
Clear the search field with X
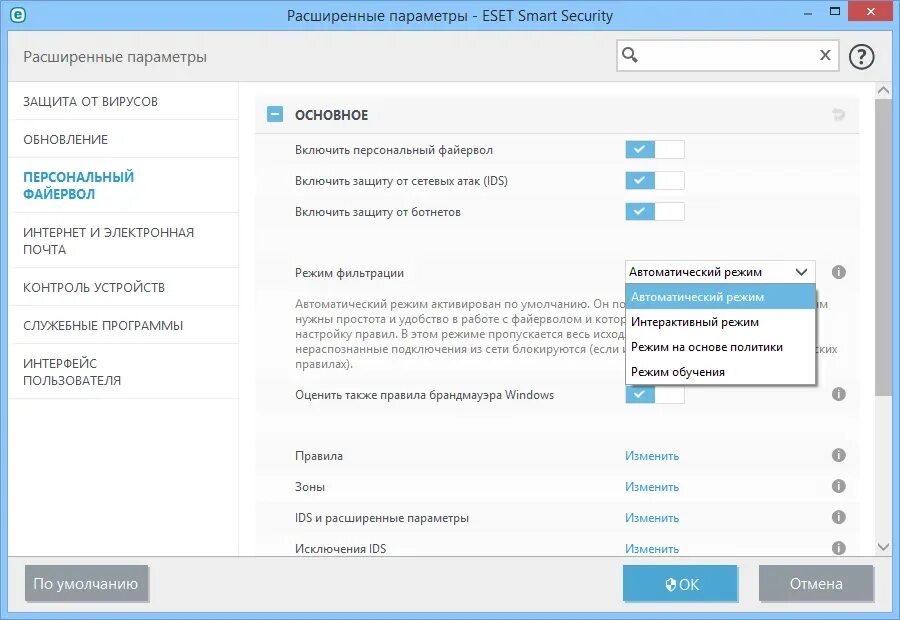coord(825,55)
